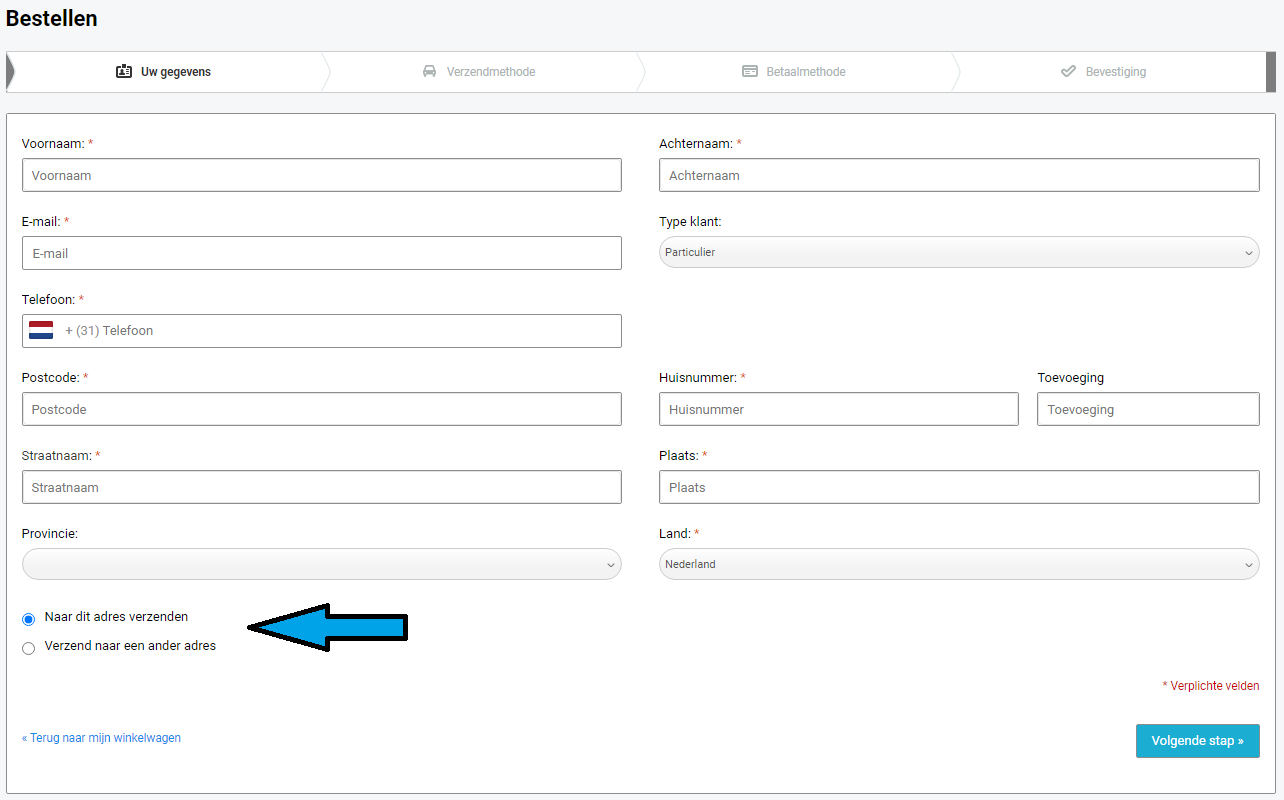Viewport: 1284px width, 800px height.
Task: Follow 'Terug naar mijn winkelwagen' link
Action: [x=101, y=738]
